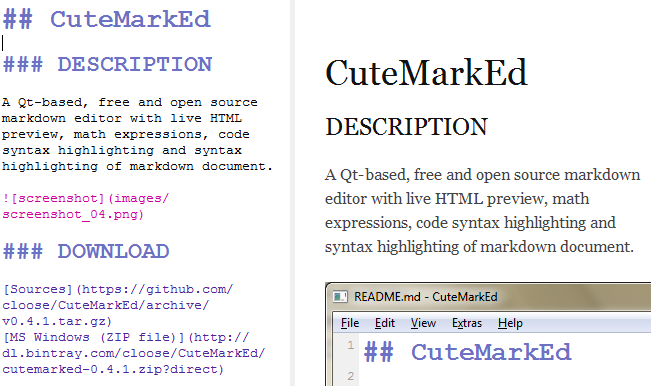
Task: Click line number 2 in embedded editor
Action: (x=351, y=376)
